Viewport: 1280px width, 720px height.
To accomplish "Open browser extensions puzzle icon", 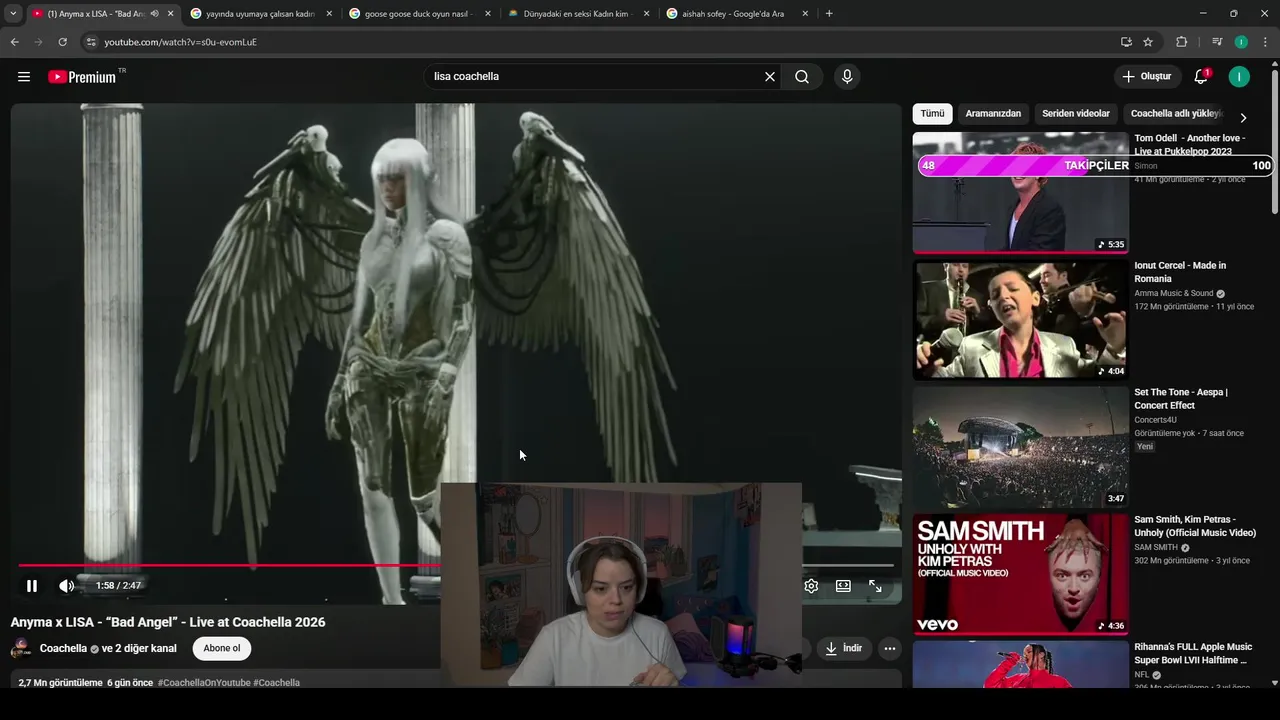I will (x=1182, y=42).
